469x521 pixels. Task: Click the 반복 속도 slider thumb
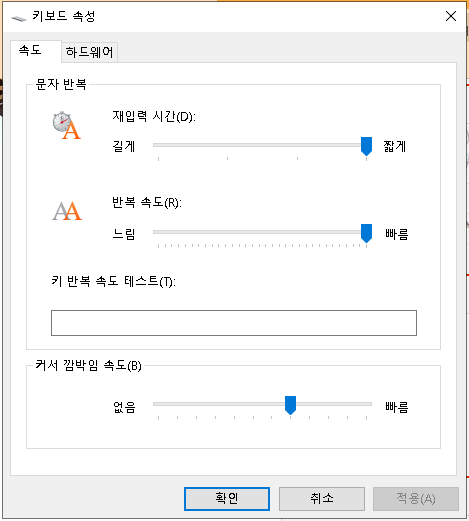366,233
